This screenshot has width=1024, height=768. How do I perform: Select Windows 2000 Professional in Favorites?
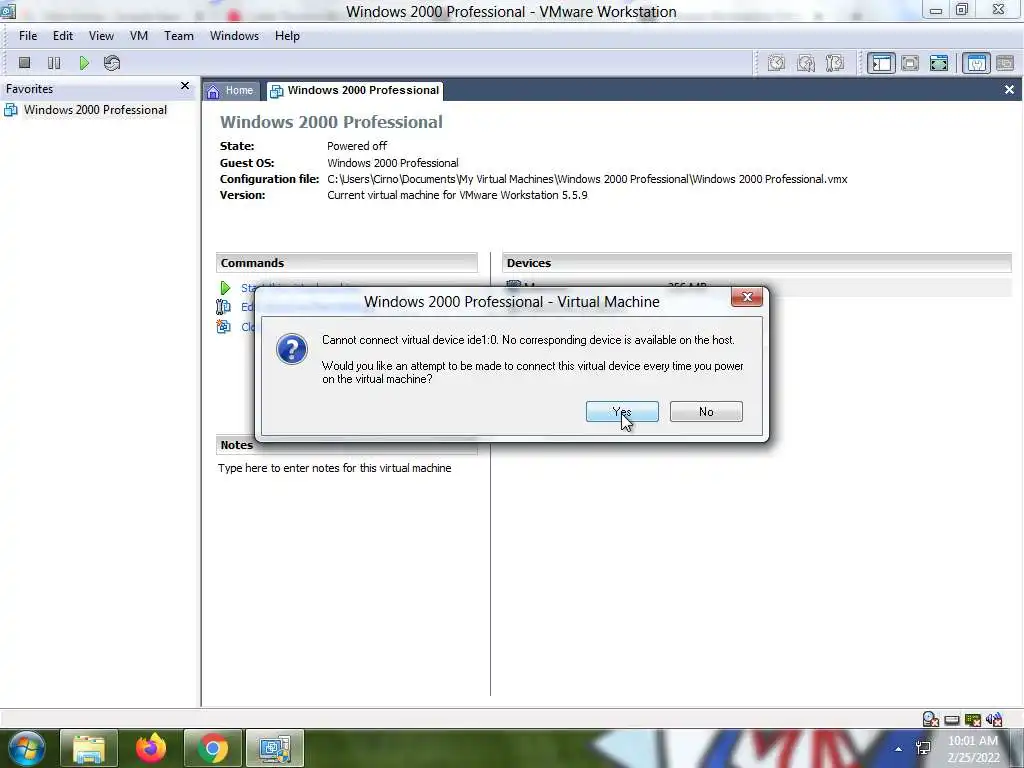point(95,110)
